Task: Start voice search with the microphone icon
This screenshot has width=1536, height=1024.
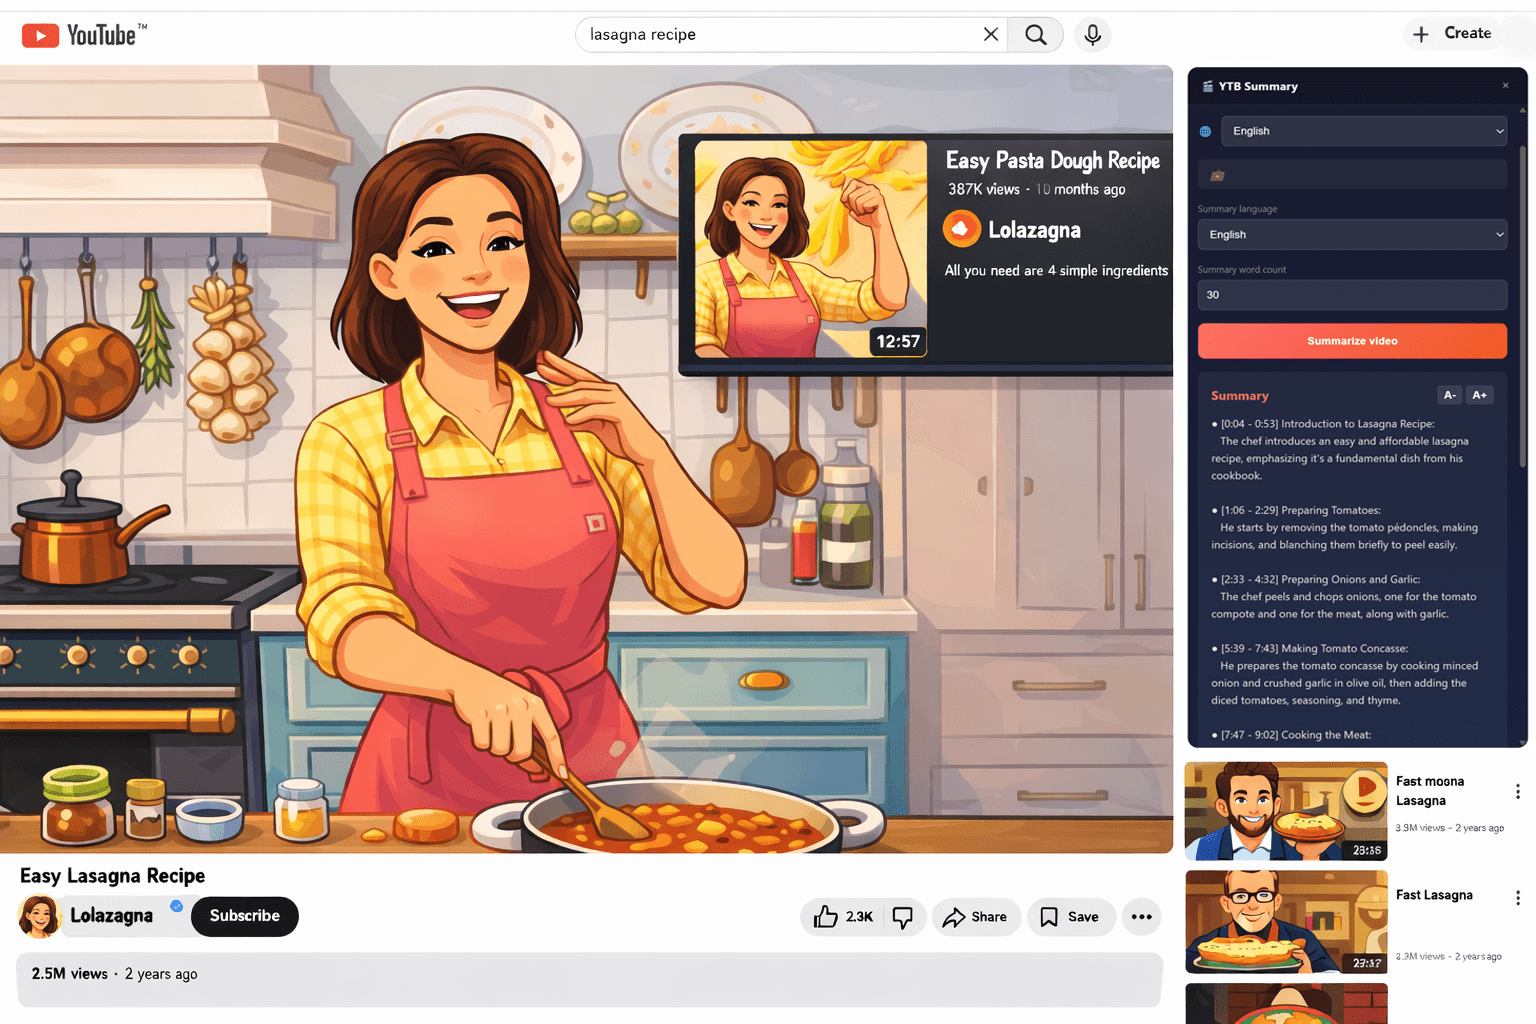Action: [1093, 35]
